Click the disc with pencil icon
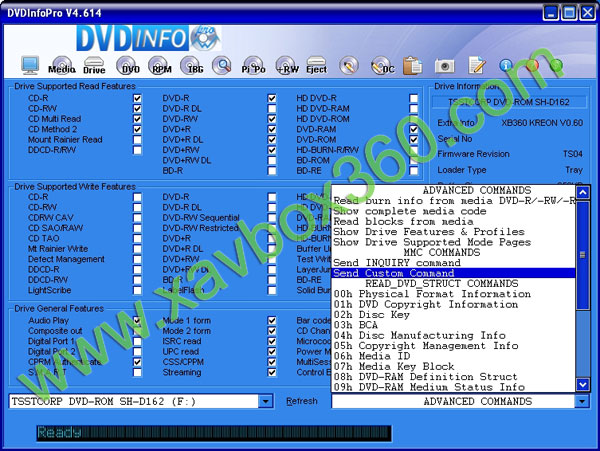This screenshot has width=600, height=451. (x=349, y=65)
